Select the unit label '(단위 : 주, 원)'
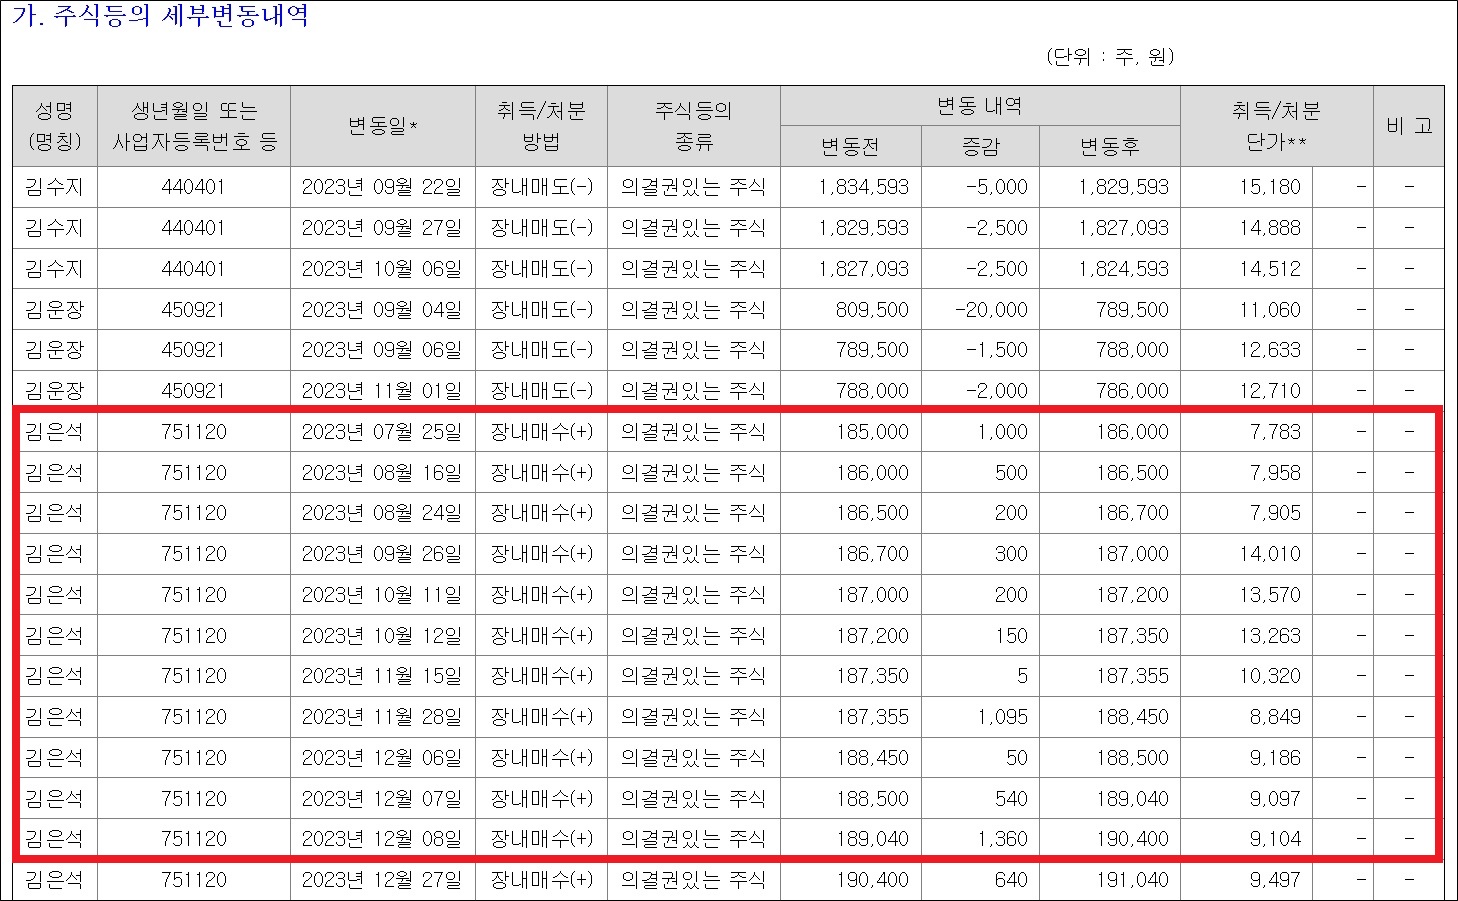 click(x=1110, y=57)
